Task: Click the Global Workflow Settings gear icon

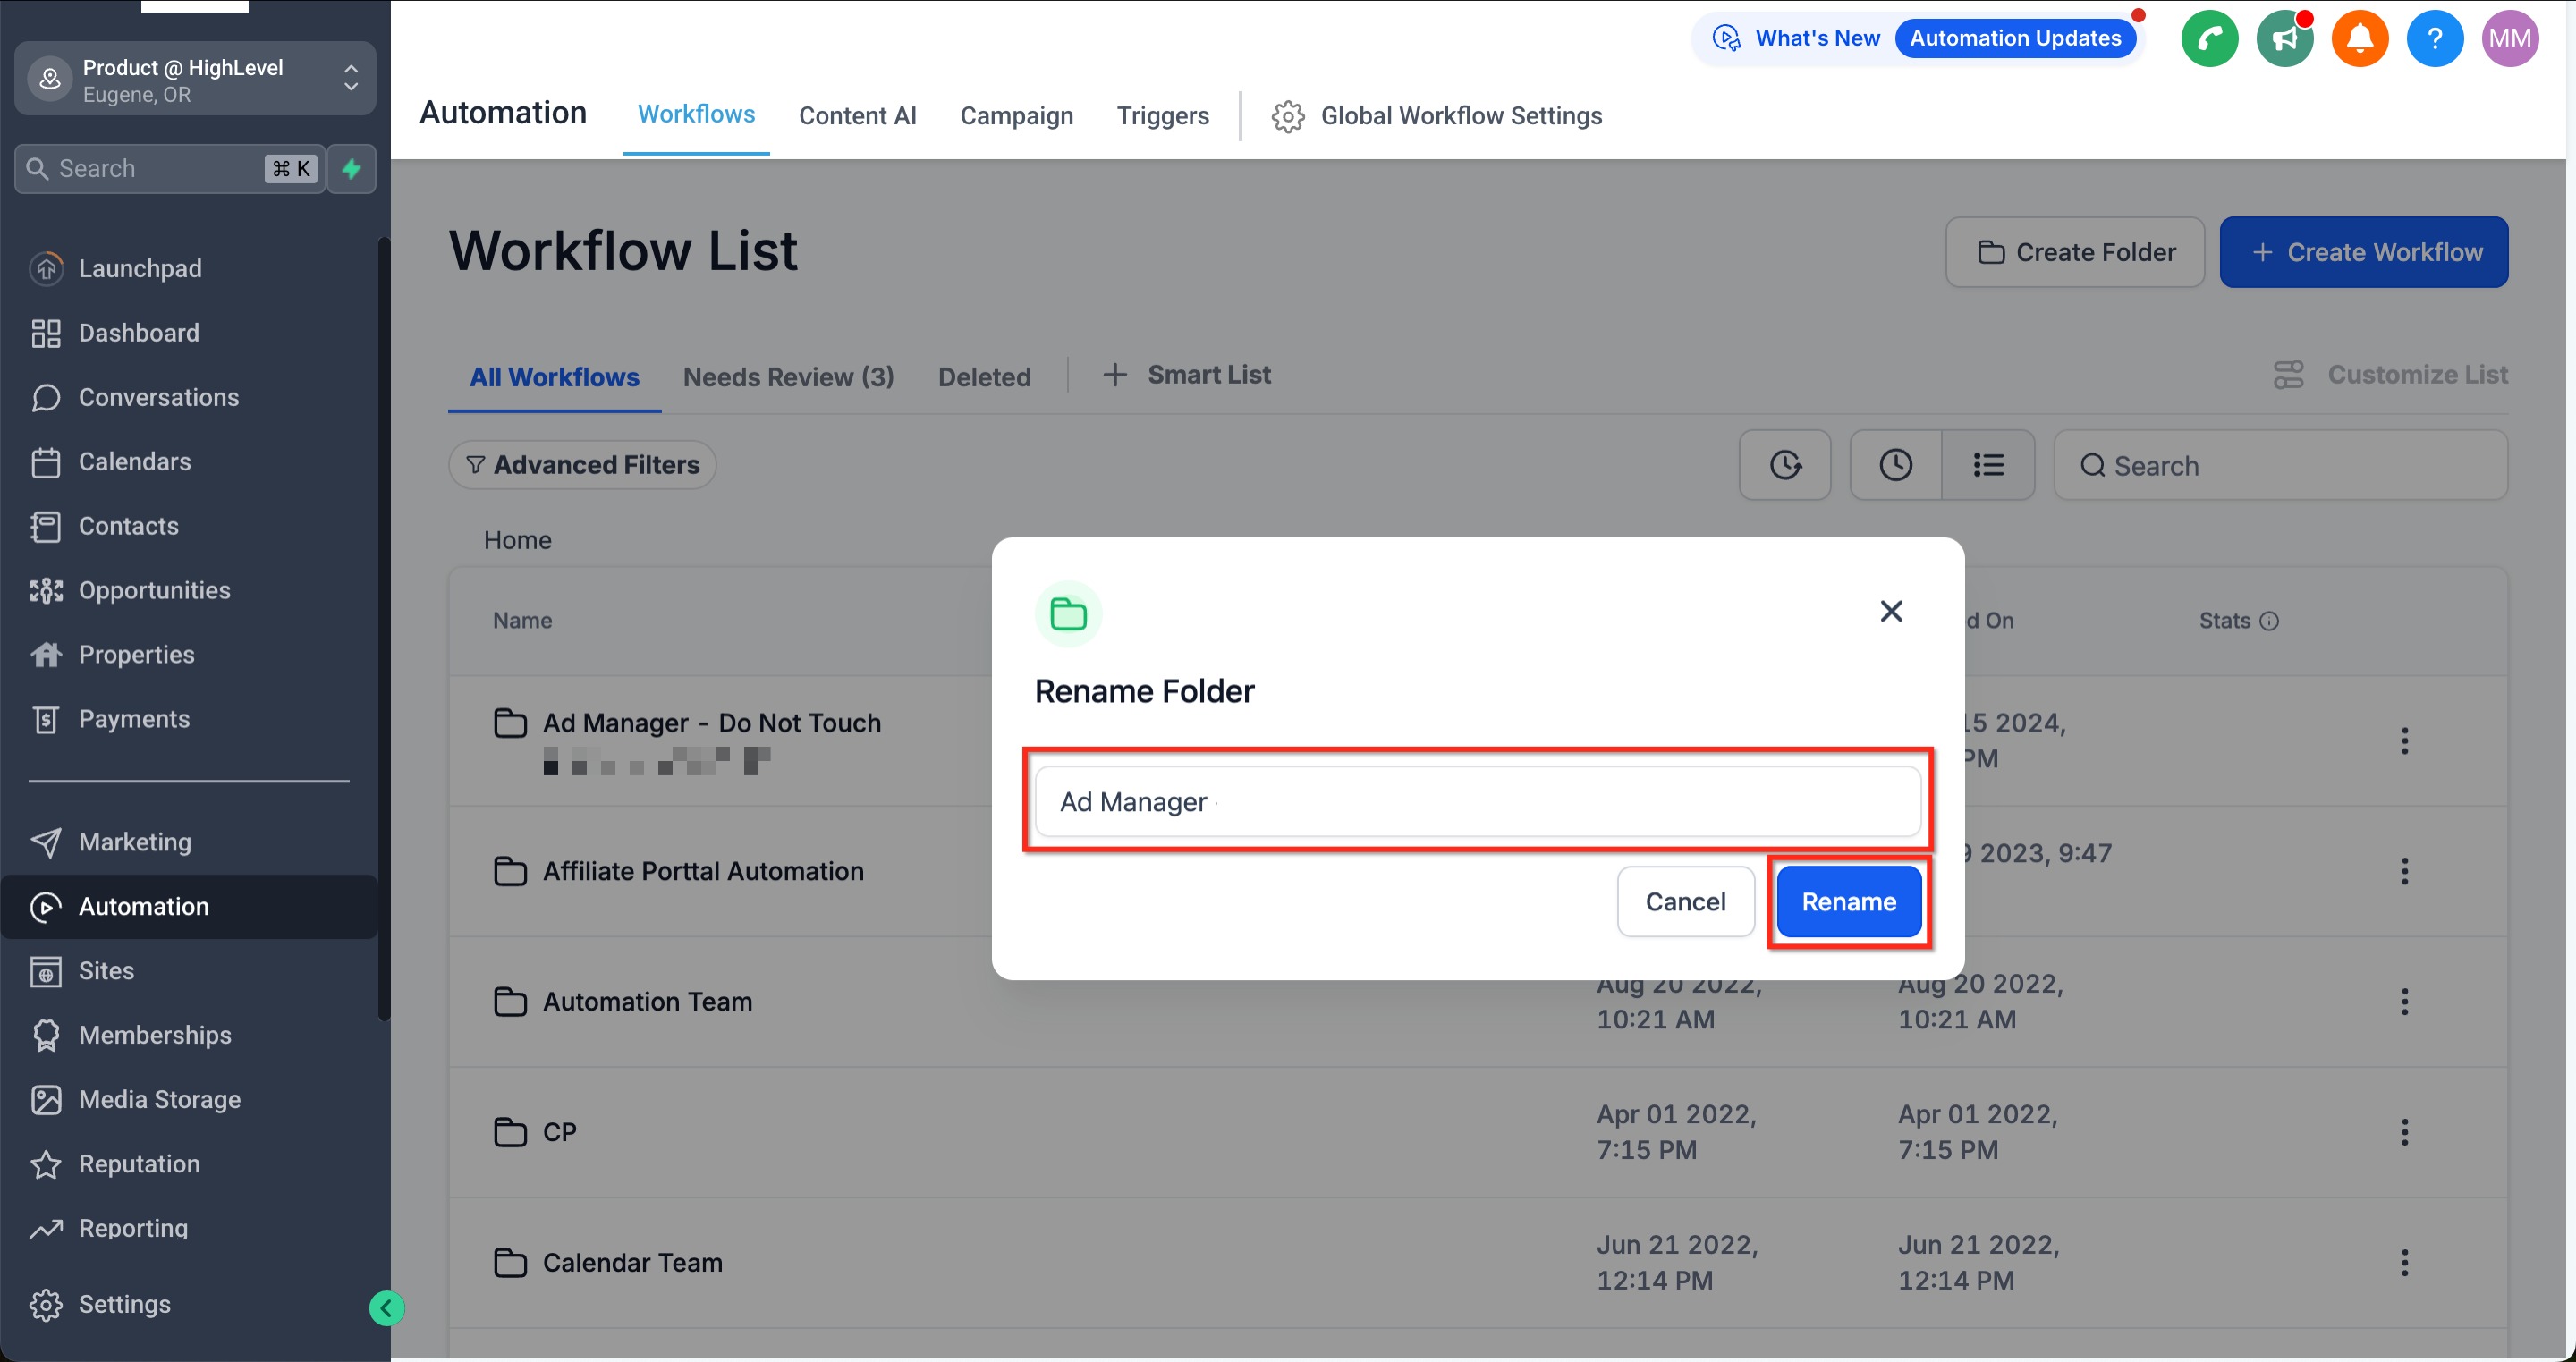Action: [1287, 116]
